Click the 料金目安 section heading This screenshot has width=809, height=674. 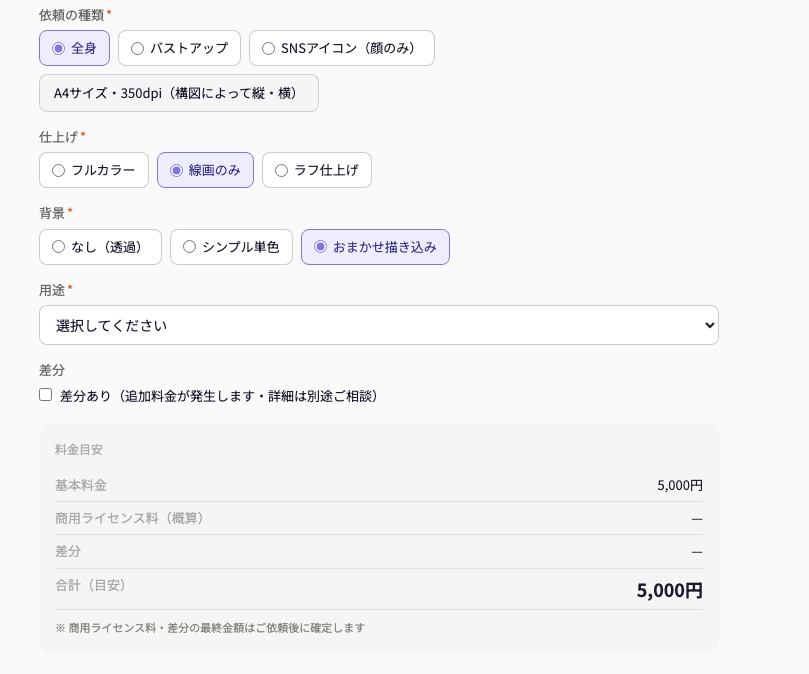[x=79, y=449]
